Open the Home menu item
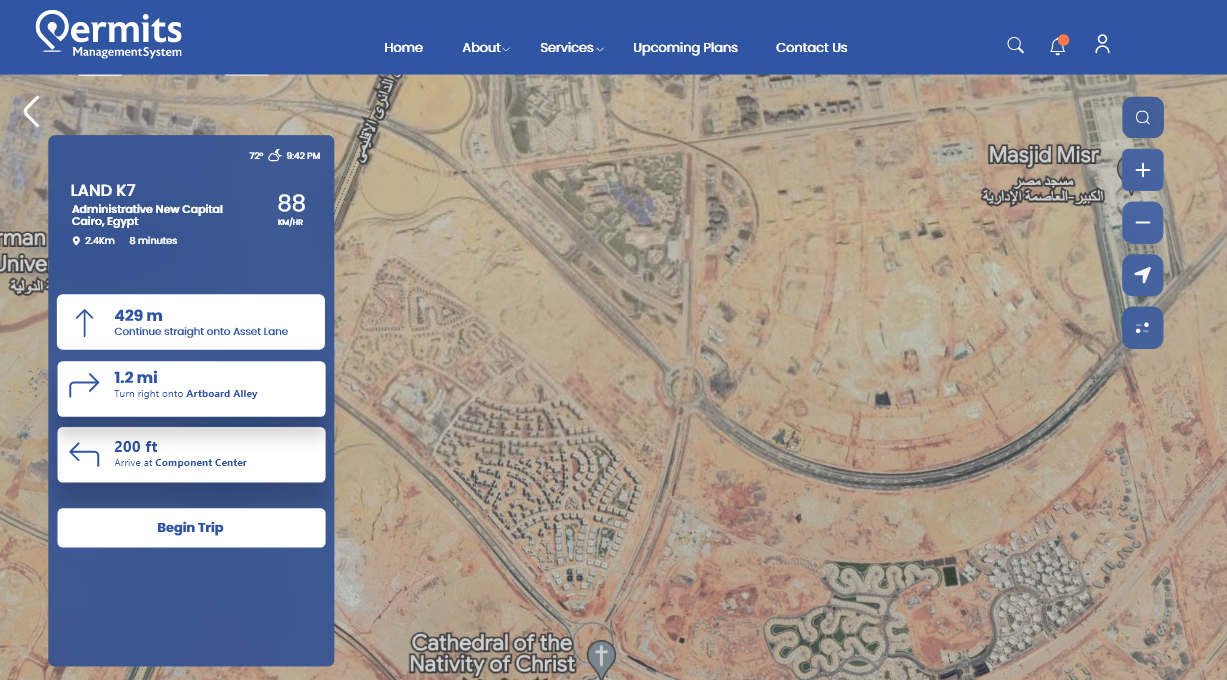 click(x=403, y=48)
